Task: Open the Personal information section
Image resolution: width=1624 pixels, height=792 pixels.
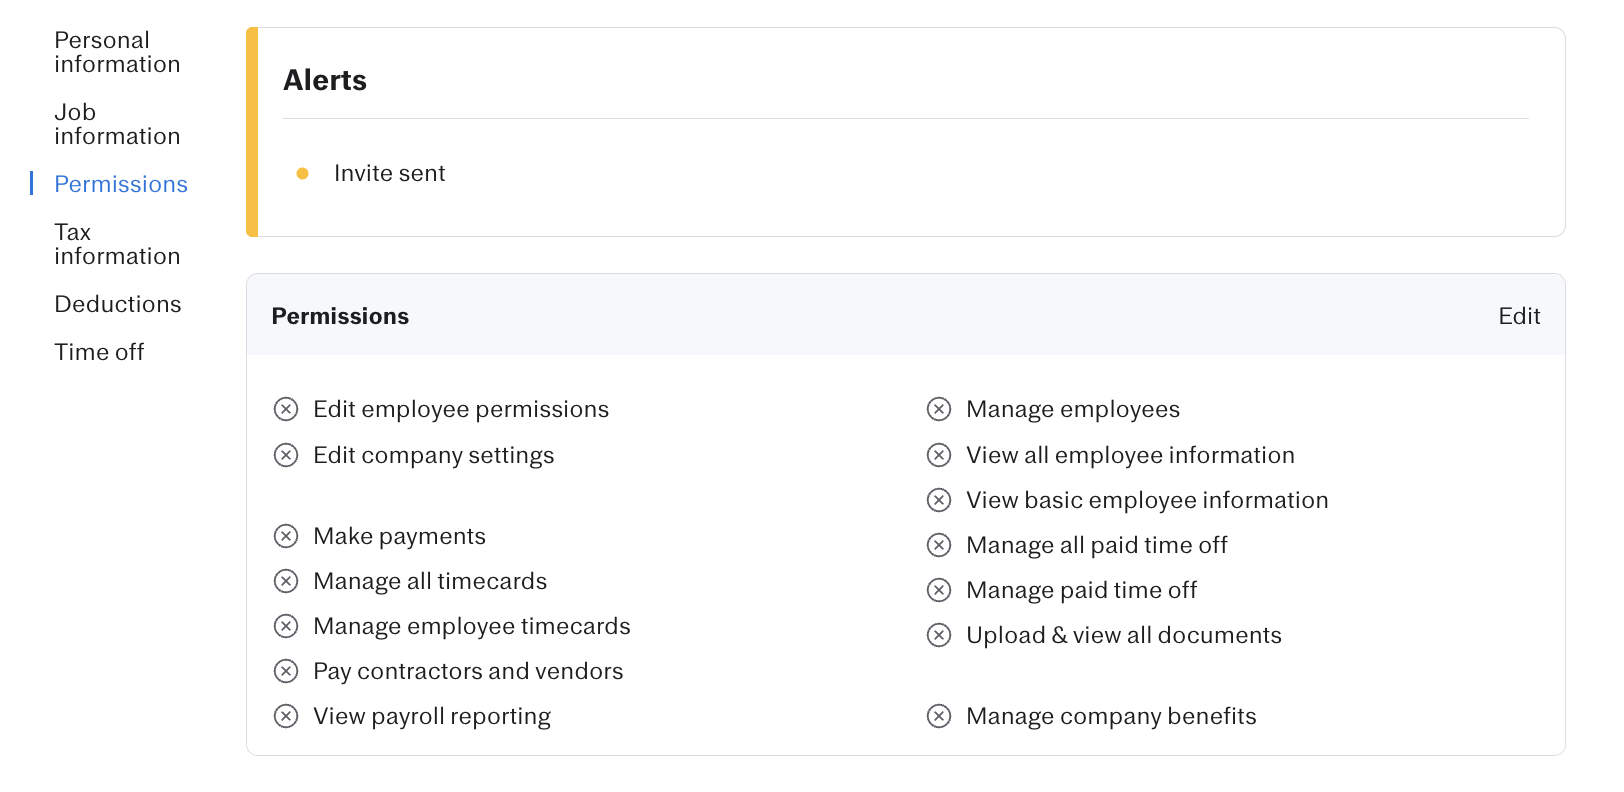Action: pyautogui.click(x=117, y=52)
